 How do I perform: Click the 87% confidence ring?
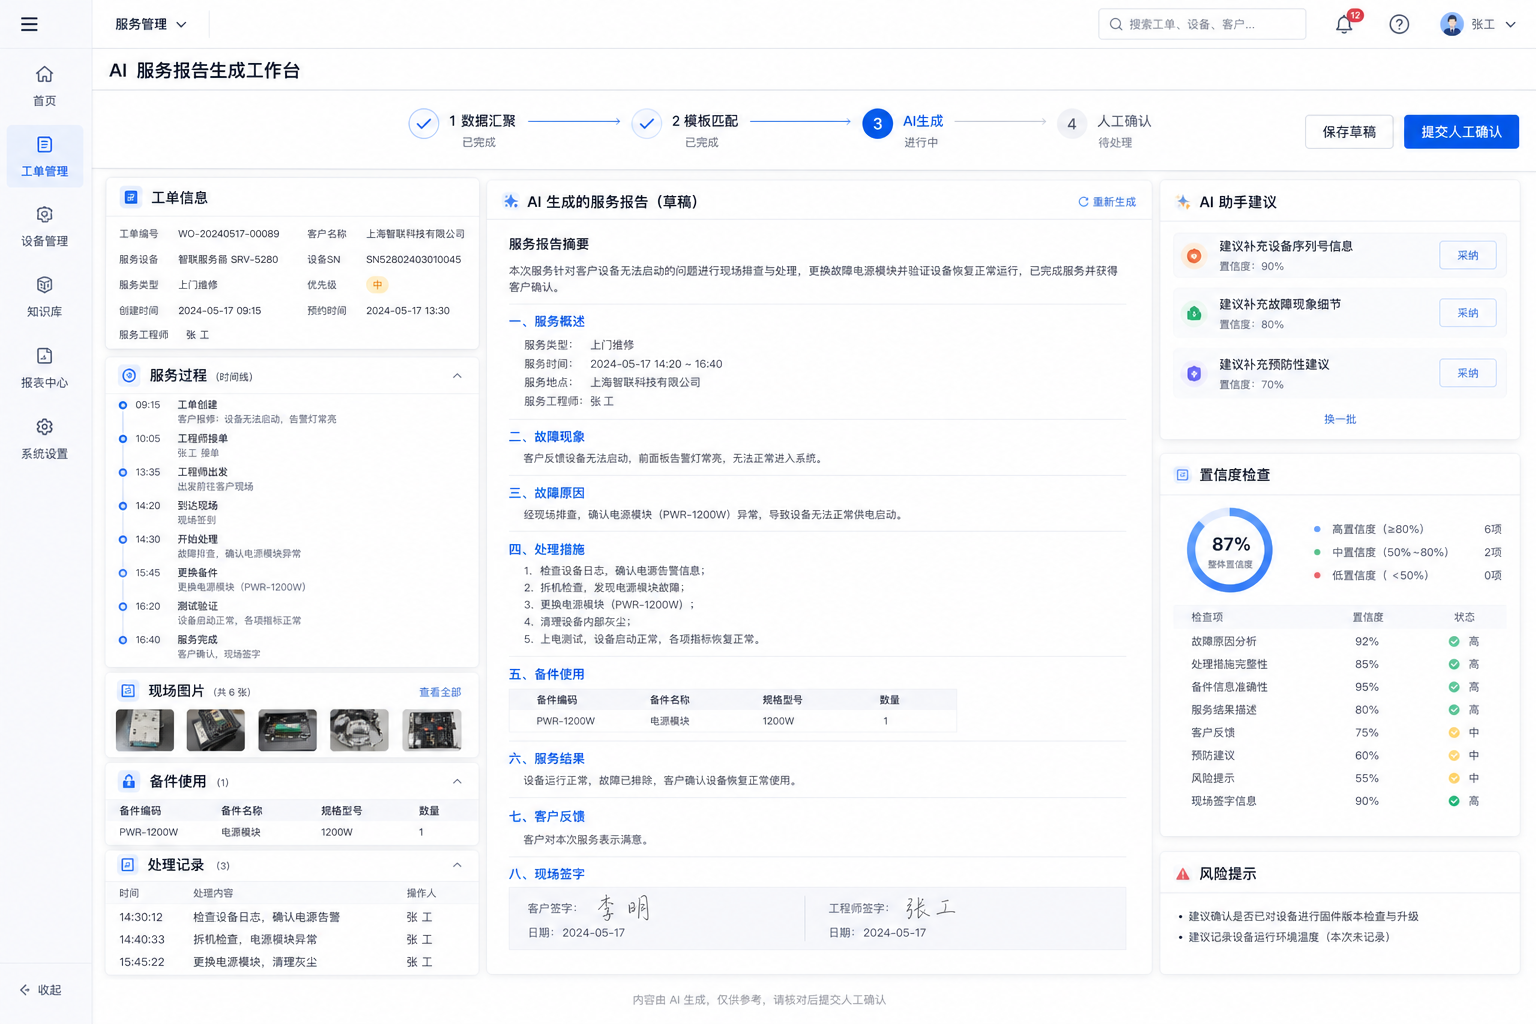point(1230,550)
